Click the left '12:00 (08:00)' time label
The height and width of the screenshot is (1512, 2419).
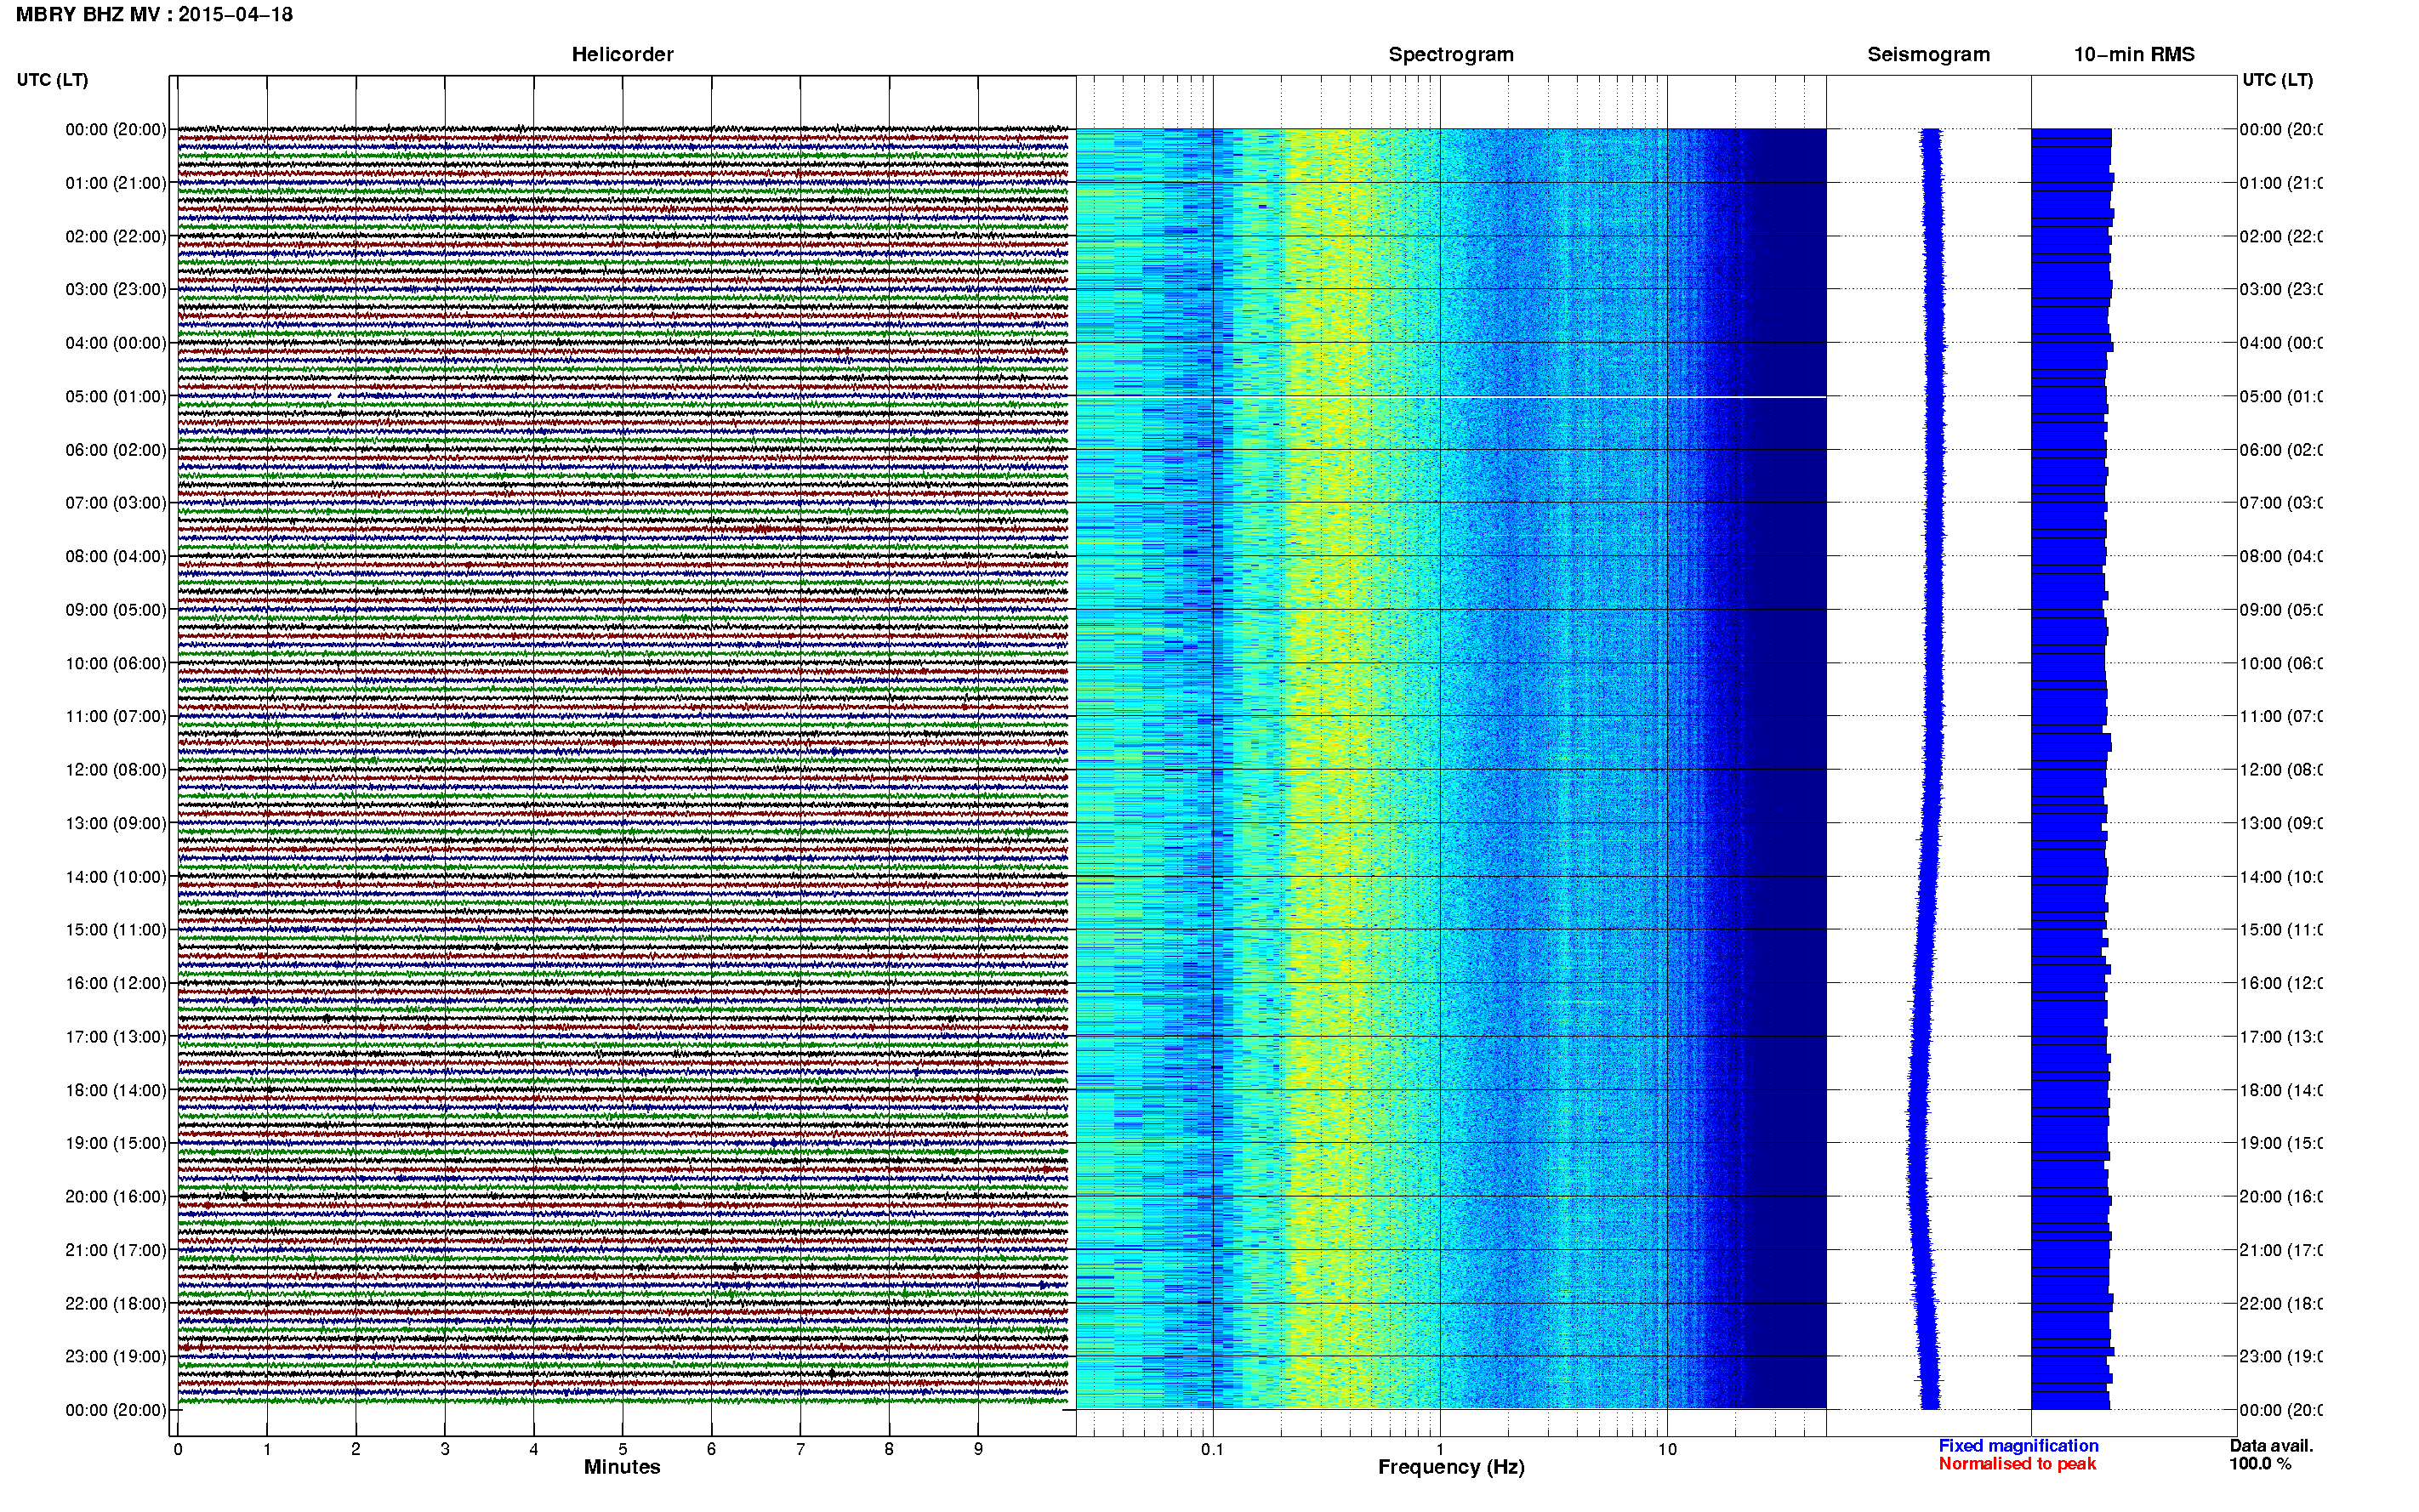point(116,770)
